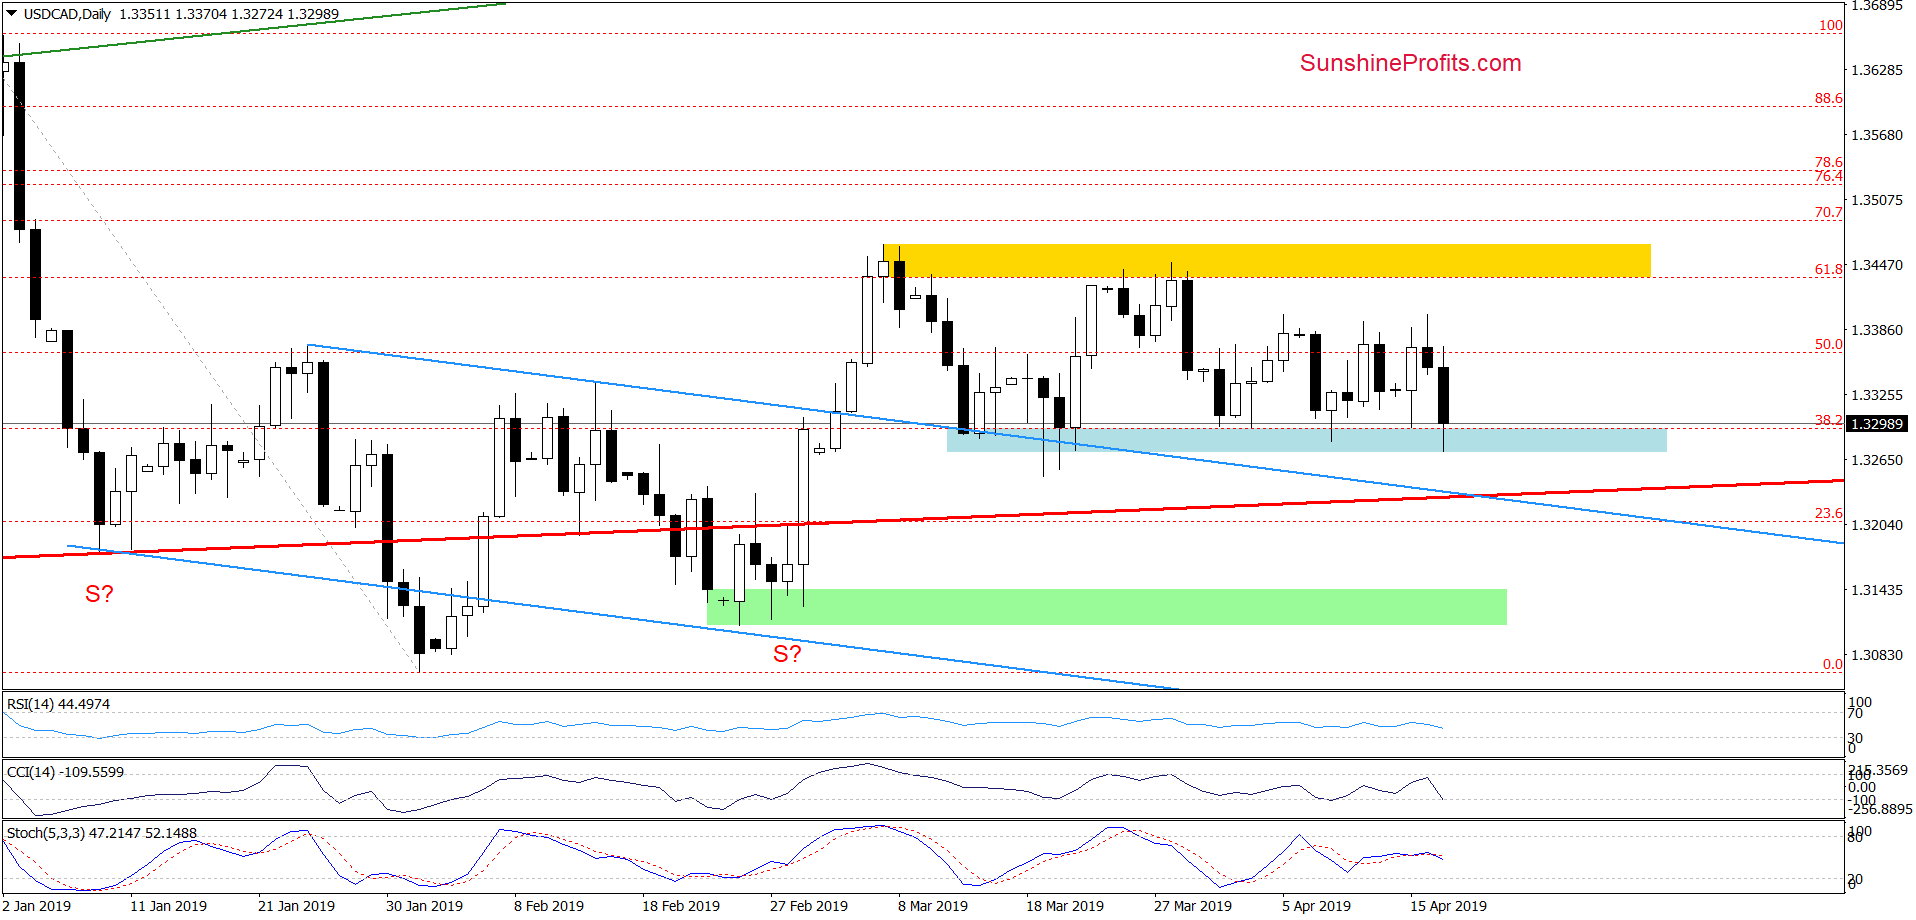The image size is (1916, 920).
Task: Click price axis value 1.33860
Action: click(1877, 330)
